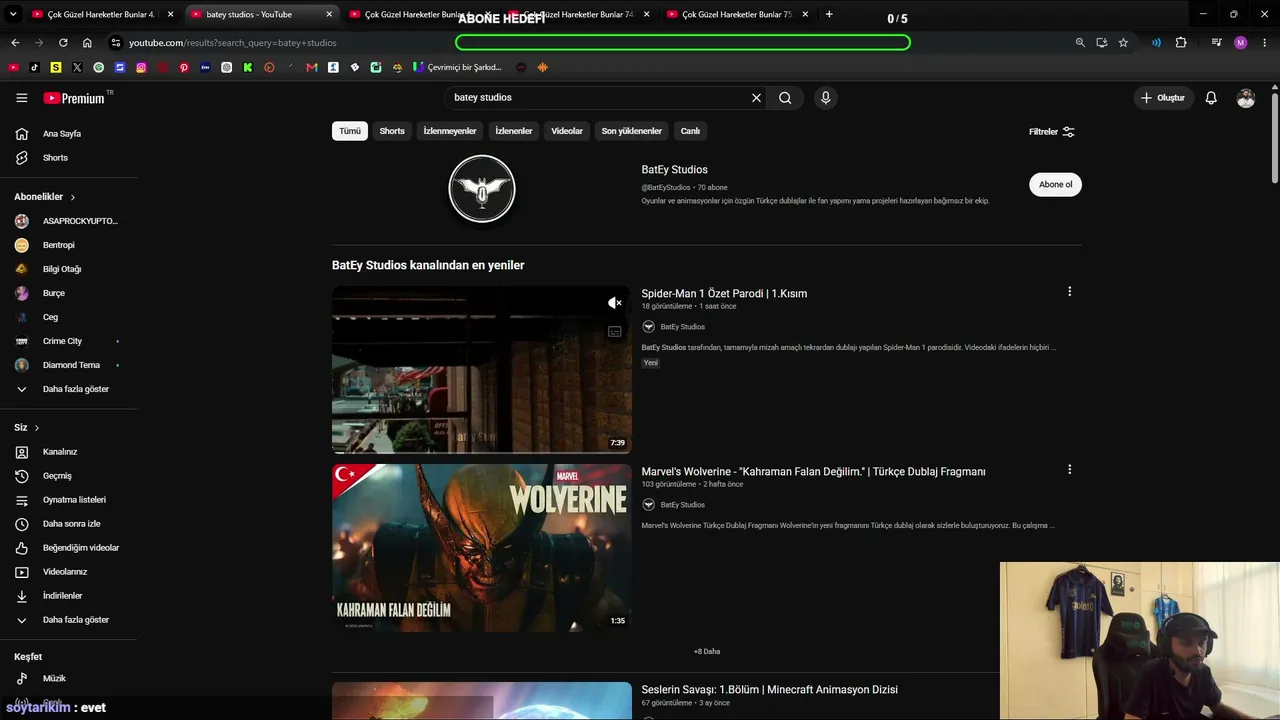This screenshot has height=720, width=1280.
Task: Go back in browser history
Action: click(x=15, y=43)
